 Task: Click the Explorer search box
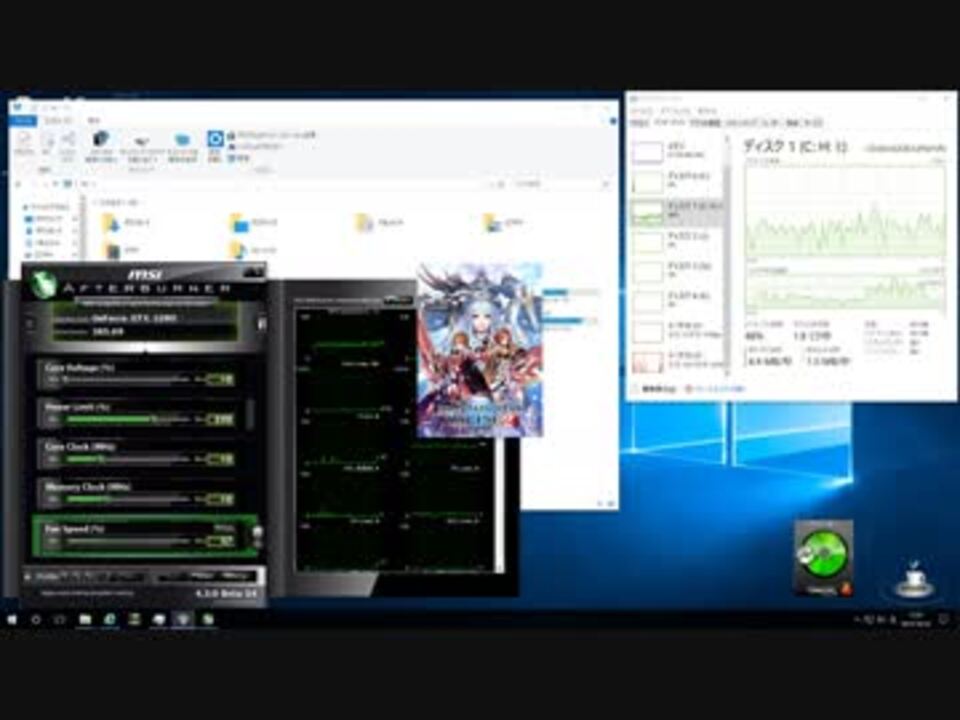point(560,184)
